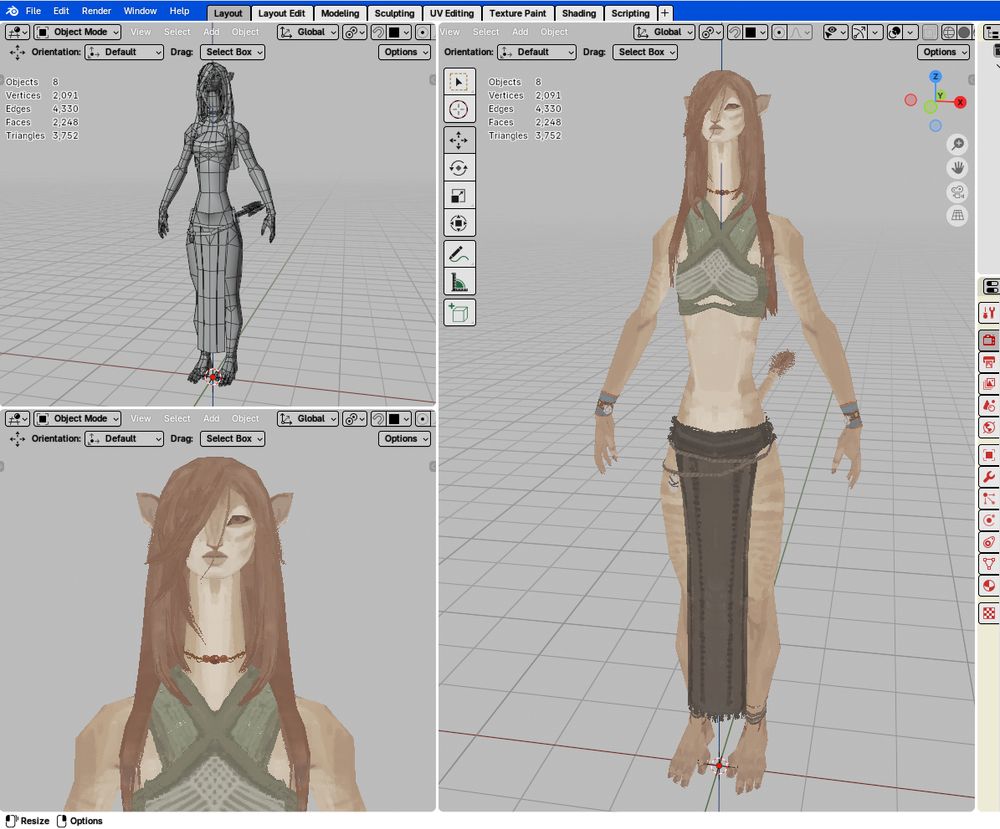Image resolution: width=1000 pixels, height=829 pixels.
Task: Open Global orientation dropdown in the right viewport
Action: coord(664,32)
